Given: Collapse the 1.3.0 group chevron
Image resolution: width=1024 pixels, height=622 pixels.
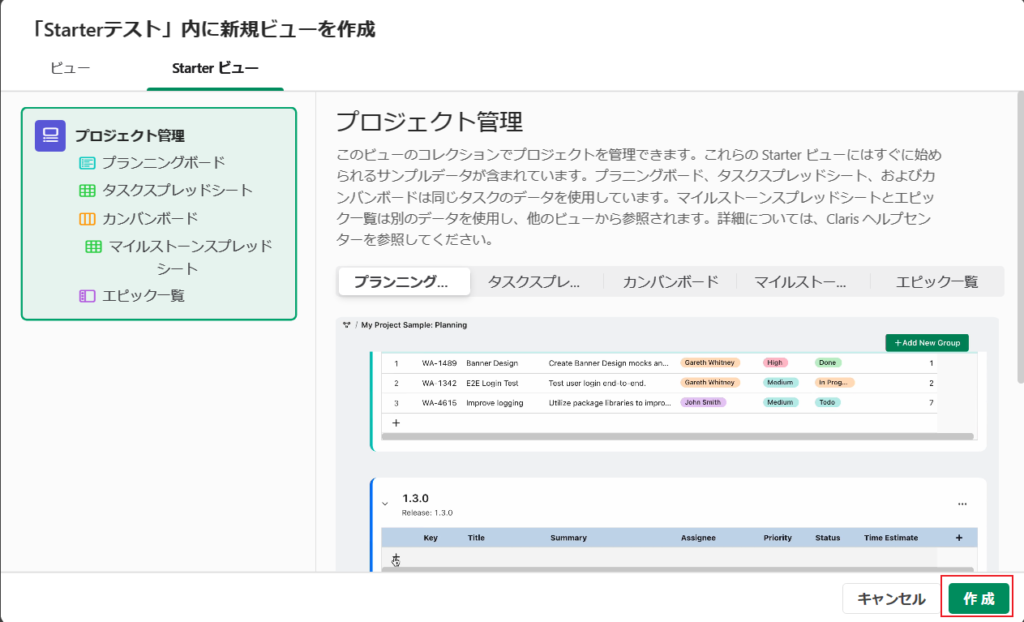Looking at the screenshot, I should tap(385, 503).
